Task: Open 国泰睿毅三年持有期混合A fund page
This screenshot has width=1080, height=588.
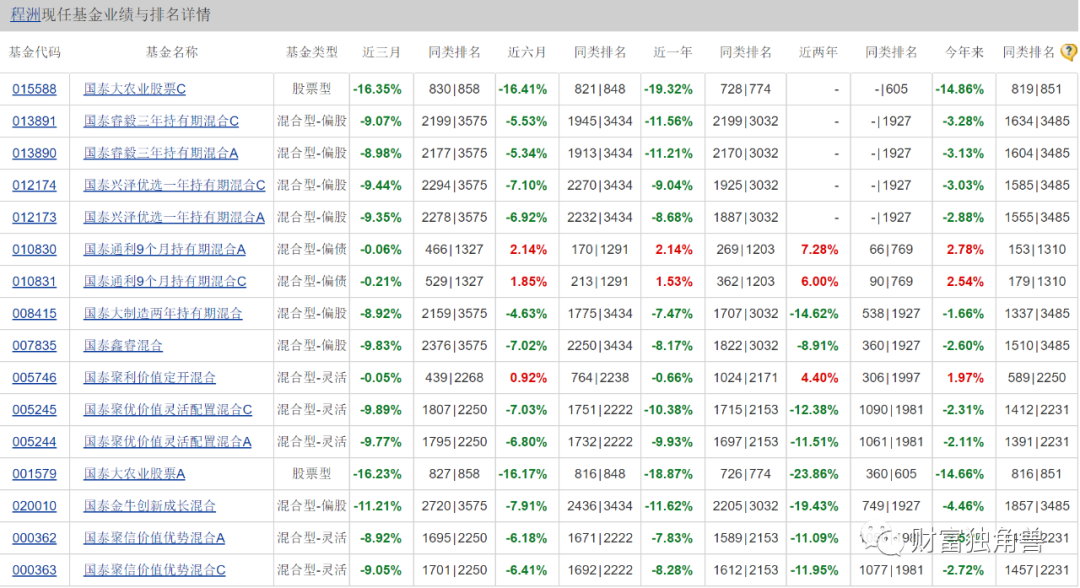Action: click(x=161, y=153)
